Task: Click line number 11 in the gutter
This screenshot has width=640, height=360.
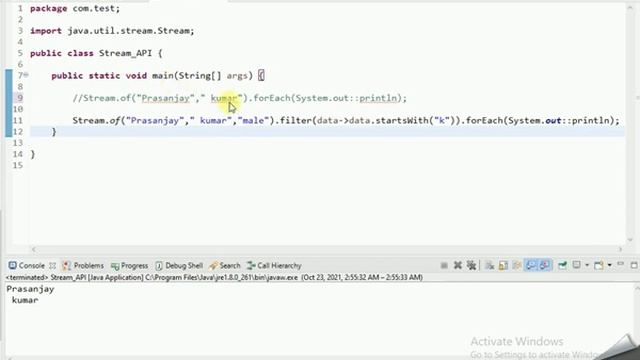Action: (x=18, y=120)
